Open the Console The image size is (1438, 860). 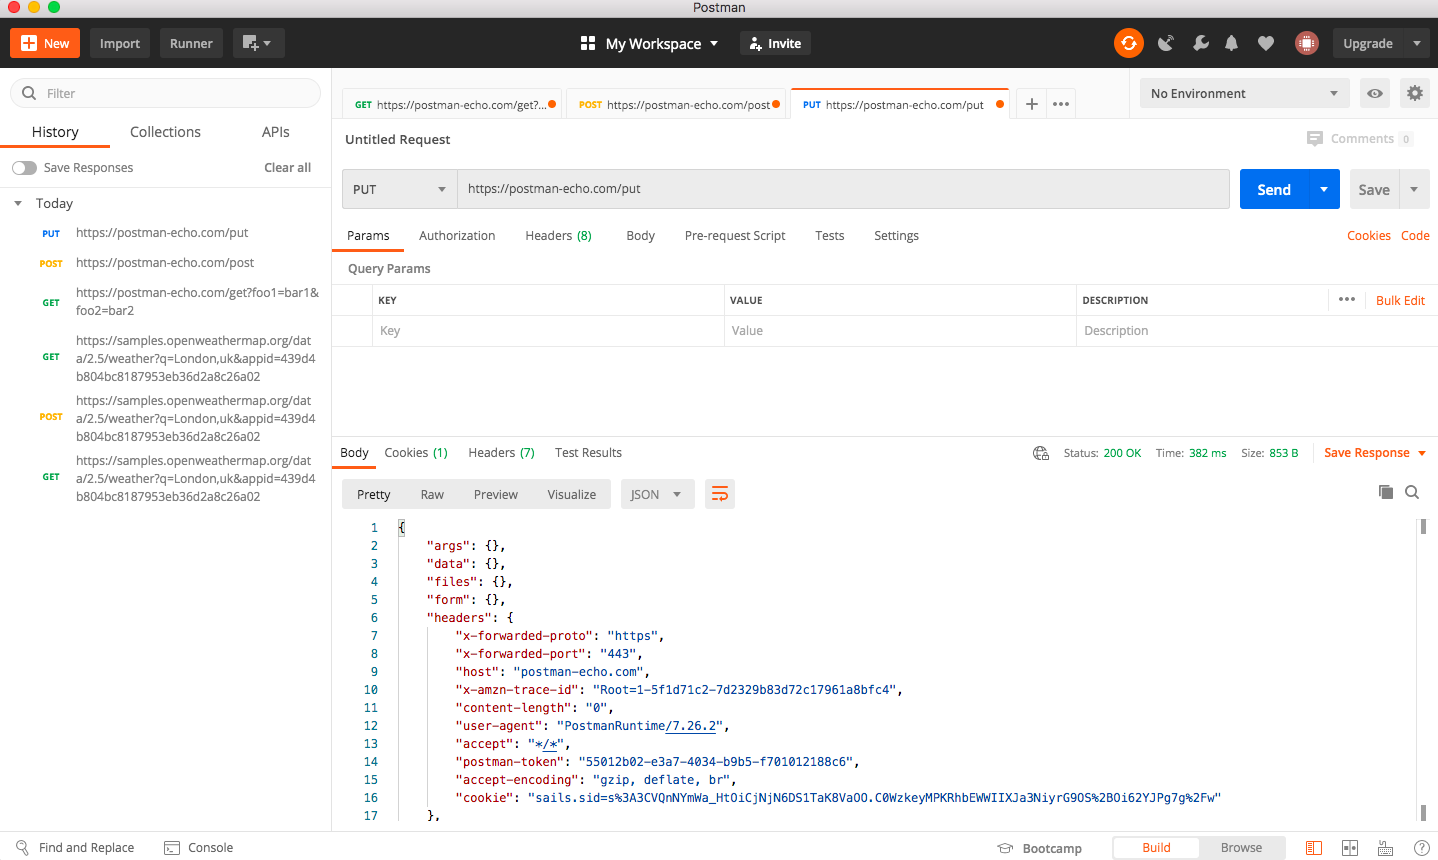(198, 847)
